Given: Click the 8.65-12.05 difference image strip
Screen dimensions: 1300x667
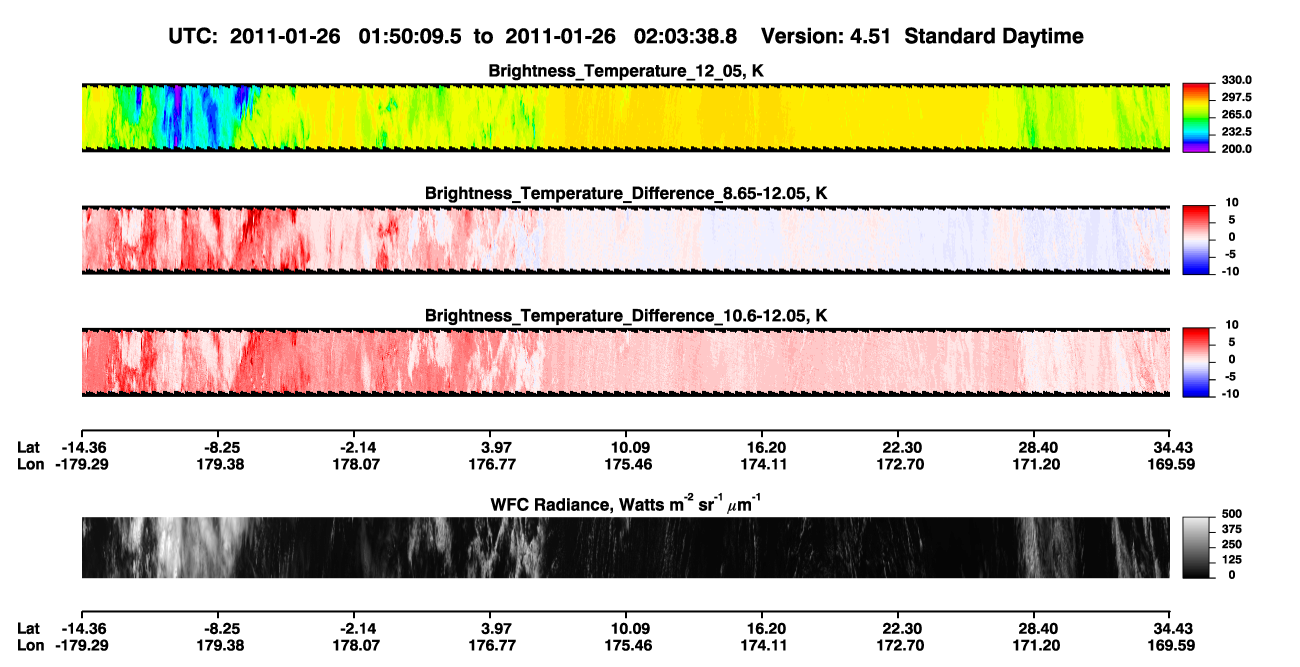Looking at the screenshot, I should pyautogui.click(x=626, y=239).
